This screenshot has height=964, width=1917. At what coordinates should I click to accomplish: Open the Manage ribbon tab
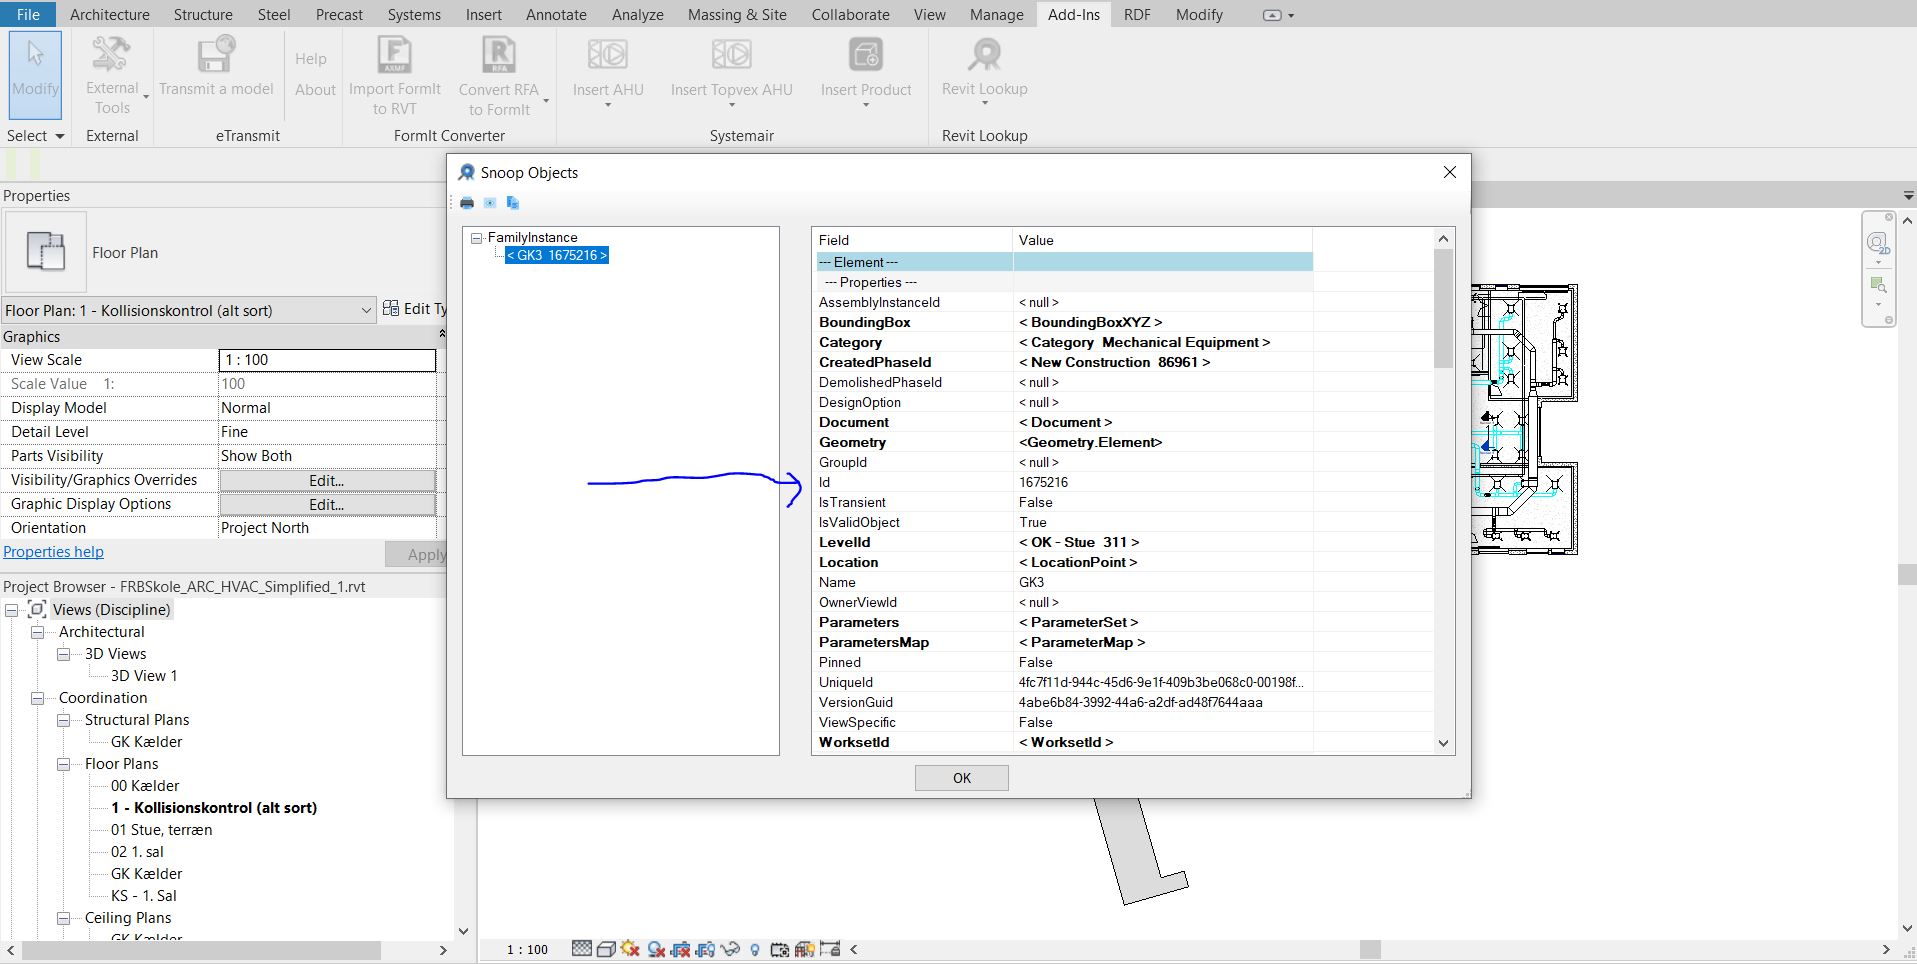coord(996,14)
